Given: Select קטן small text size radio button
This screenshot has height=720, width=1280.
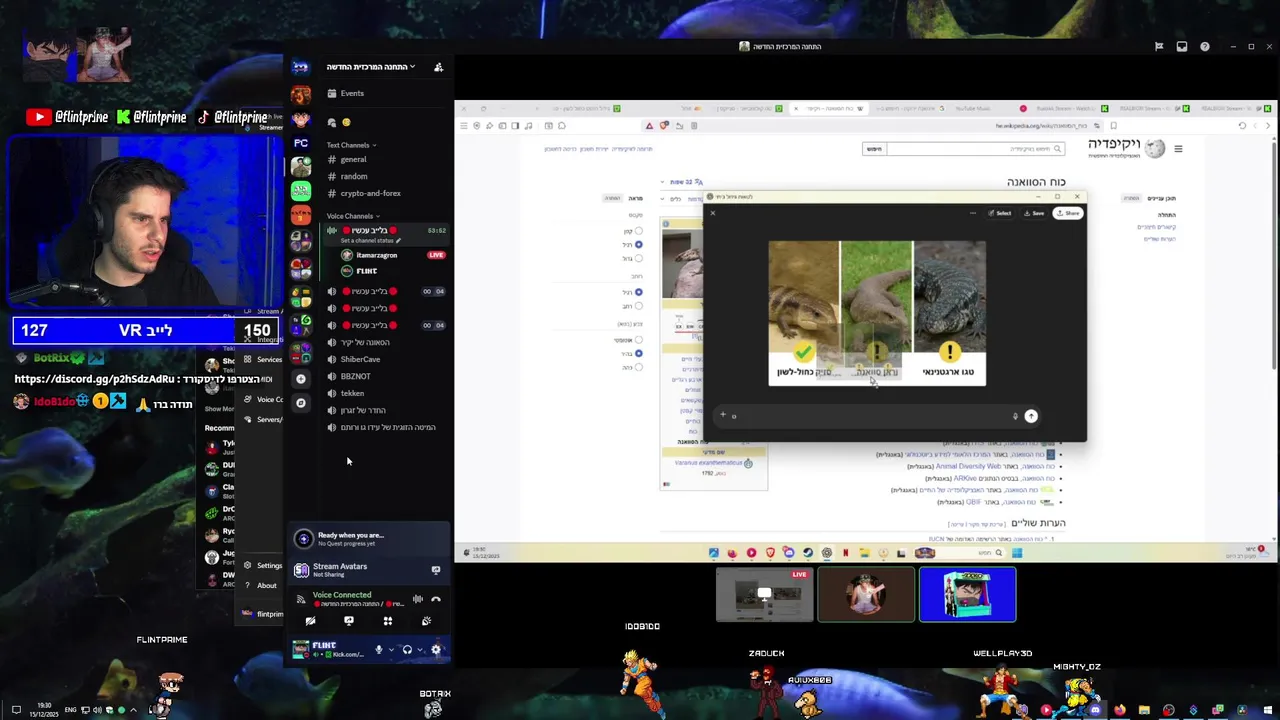Looking at the screenshot, I should tap(638, 231).
